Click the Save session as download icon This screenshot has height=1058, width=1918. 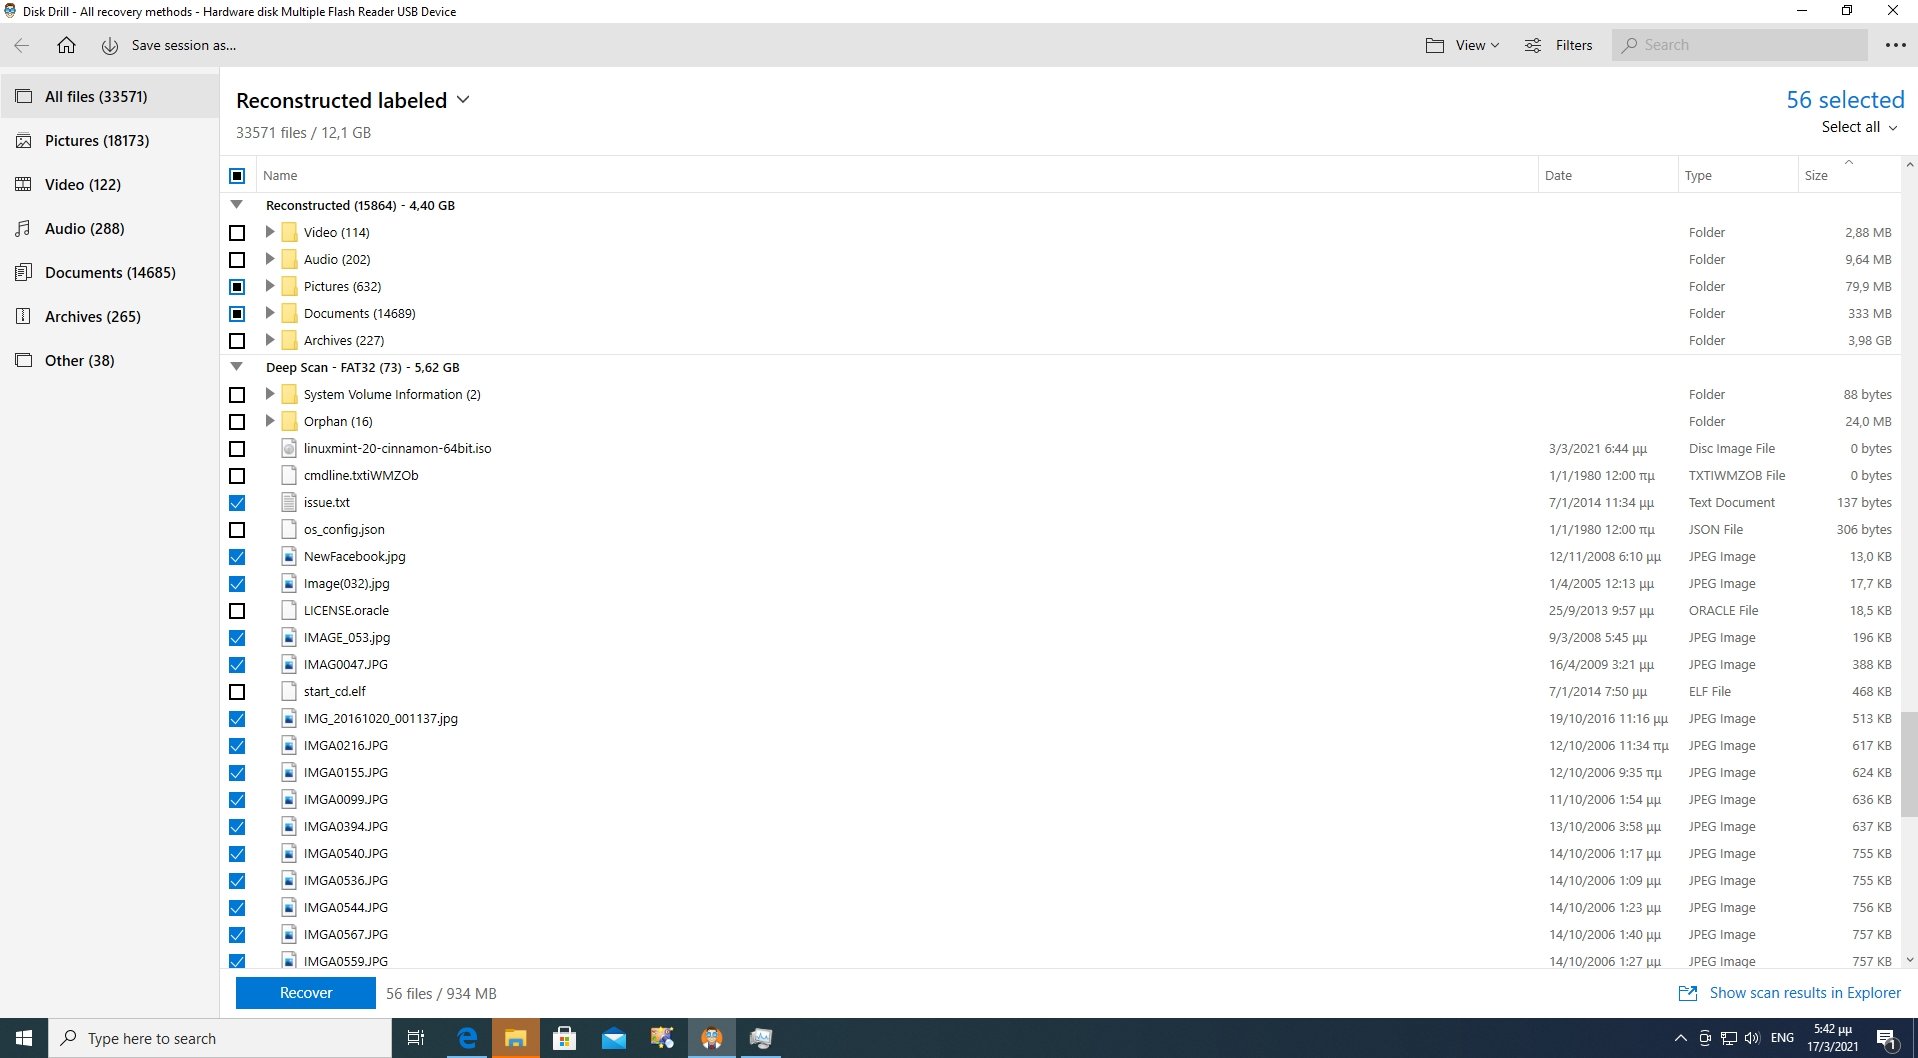click(x=110, y=46)
